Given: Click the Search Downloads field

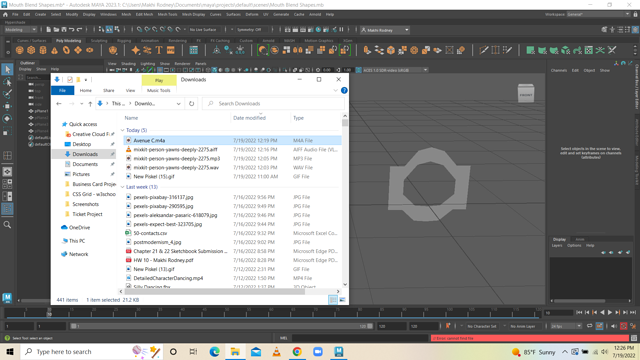Looking at the screenshot, I should click(273, 104).
